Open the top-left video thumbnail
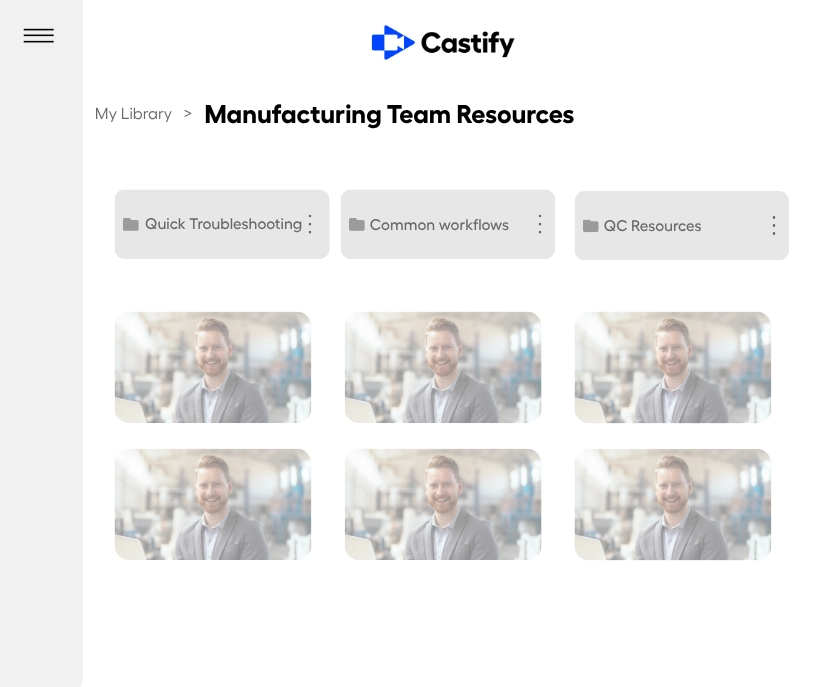The width and height of the screenshot is (825, 687). point(212,367)
